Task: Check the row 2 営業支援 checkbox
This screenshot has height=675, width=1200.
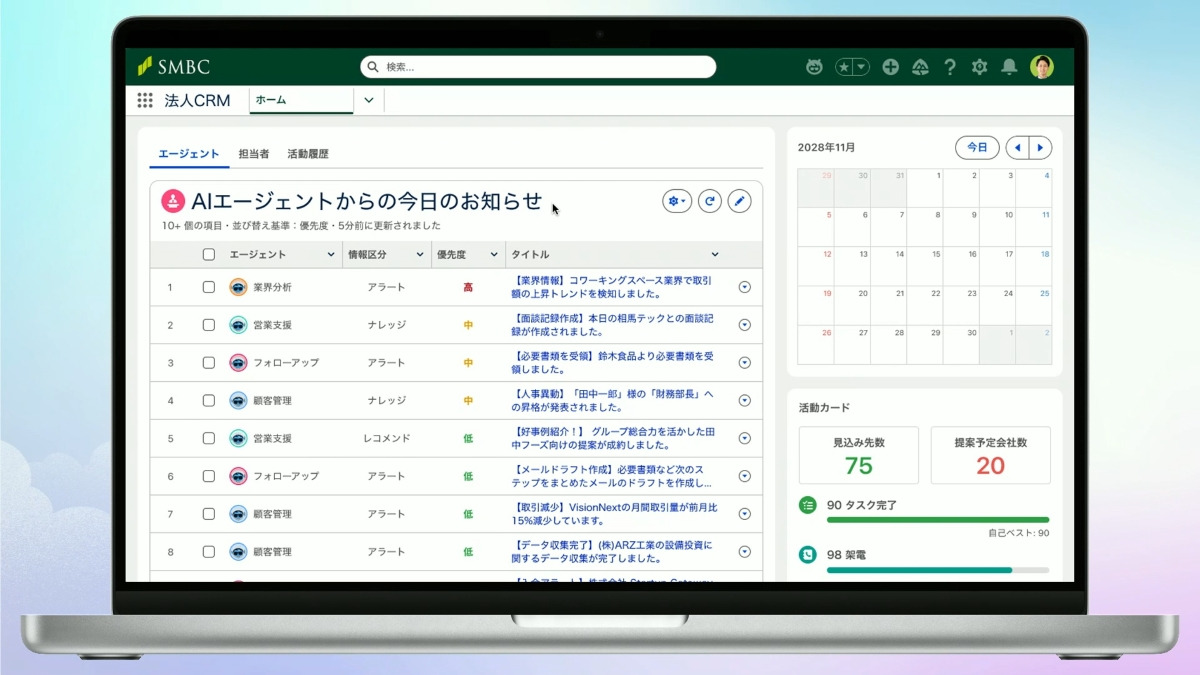Action: pos(209,325)
